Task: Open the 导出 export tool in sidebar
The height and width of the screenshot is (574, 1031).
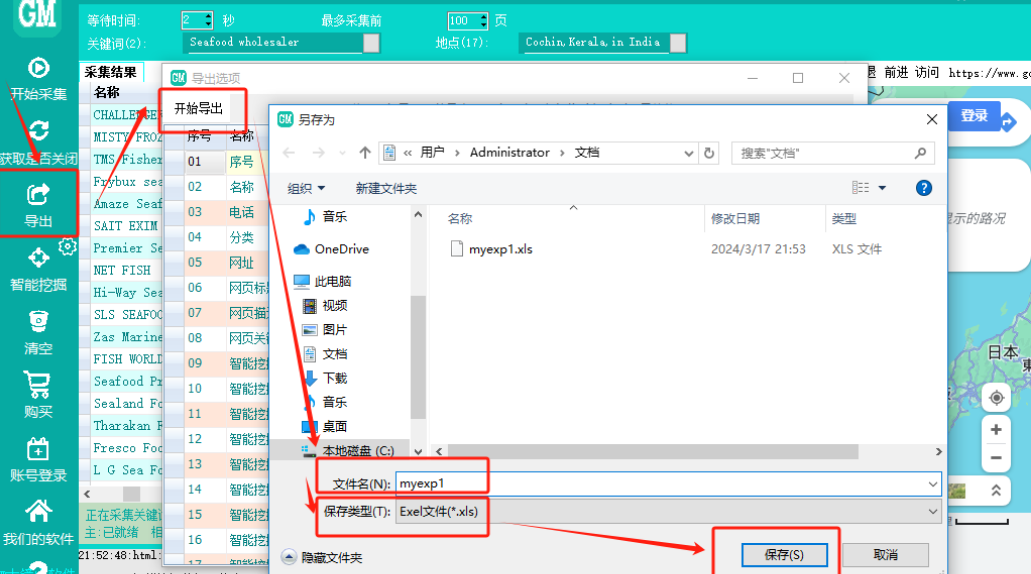Action: click(38, 204)
